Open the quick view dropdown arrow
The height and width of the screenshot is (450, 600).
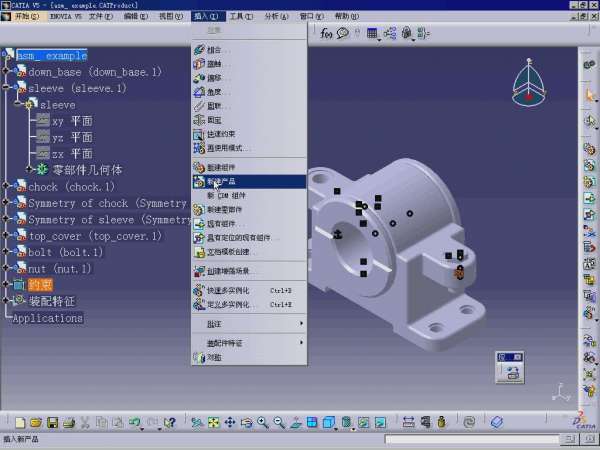click(x=336, y=429)
